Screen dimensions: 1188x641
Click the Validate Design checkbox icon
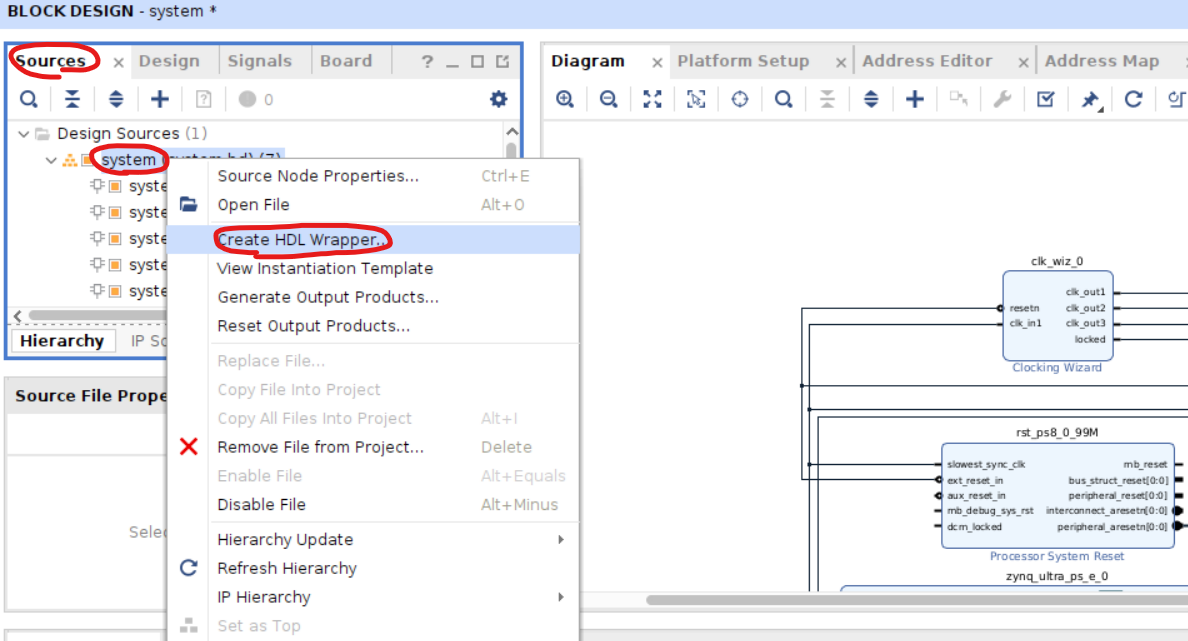pyautogui.click(x=1045, y=99)
